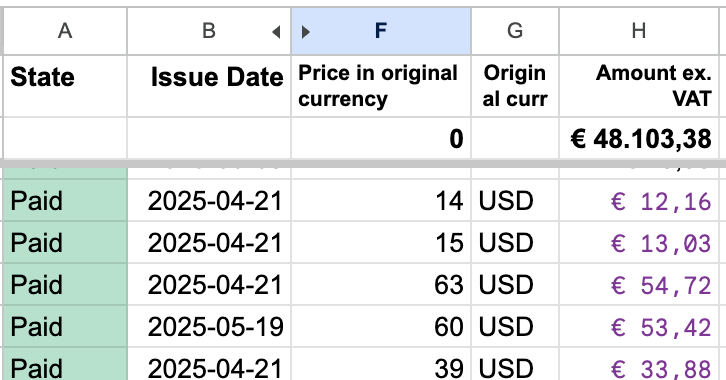The image size is (726, 380).
Task: Select column G header
Action: click(x=515, y=31)
